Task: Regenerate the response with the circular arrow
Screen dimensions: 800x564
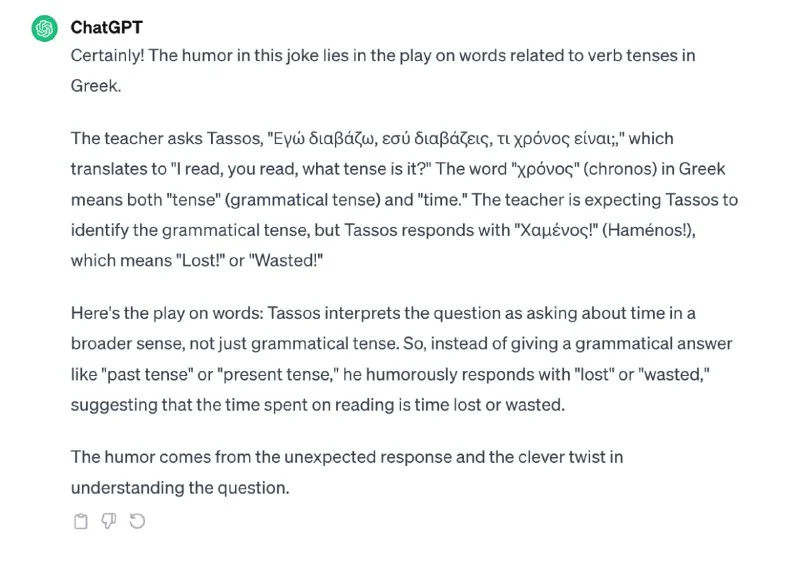Action: pos(137,521)
